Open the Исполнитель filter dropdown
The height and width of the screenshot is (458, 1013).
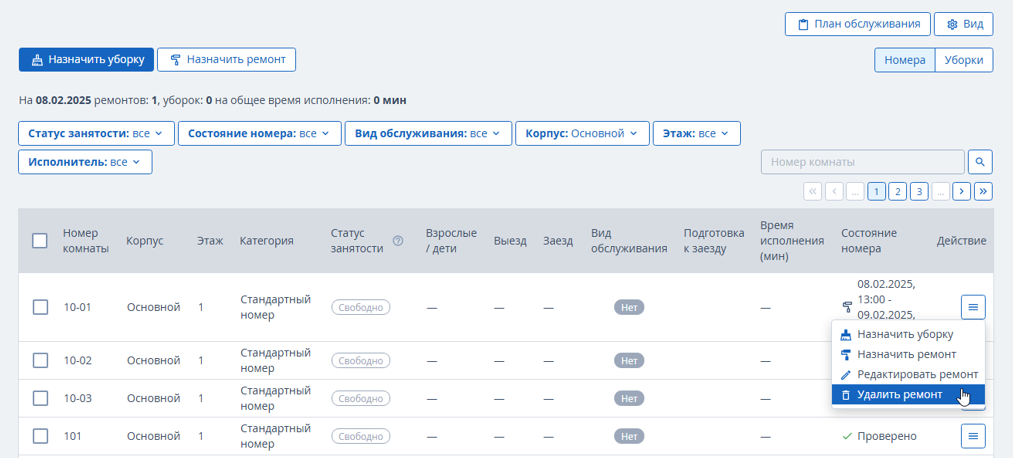85,162
